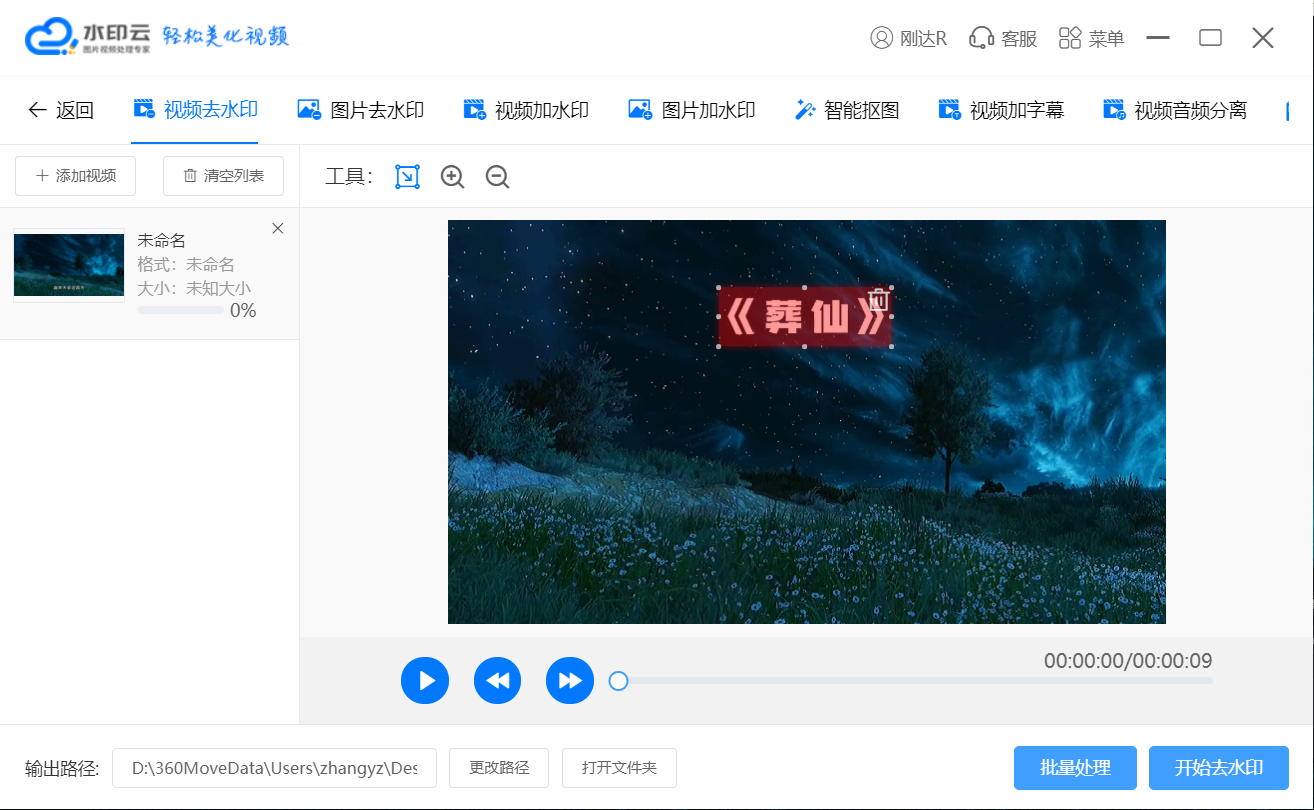The width and height of the screenshot is (1314, 810).
Task: Go back with 返回 arrow
Action: [x=60, y=110]
